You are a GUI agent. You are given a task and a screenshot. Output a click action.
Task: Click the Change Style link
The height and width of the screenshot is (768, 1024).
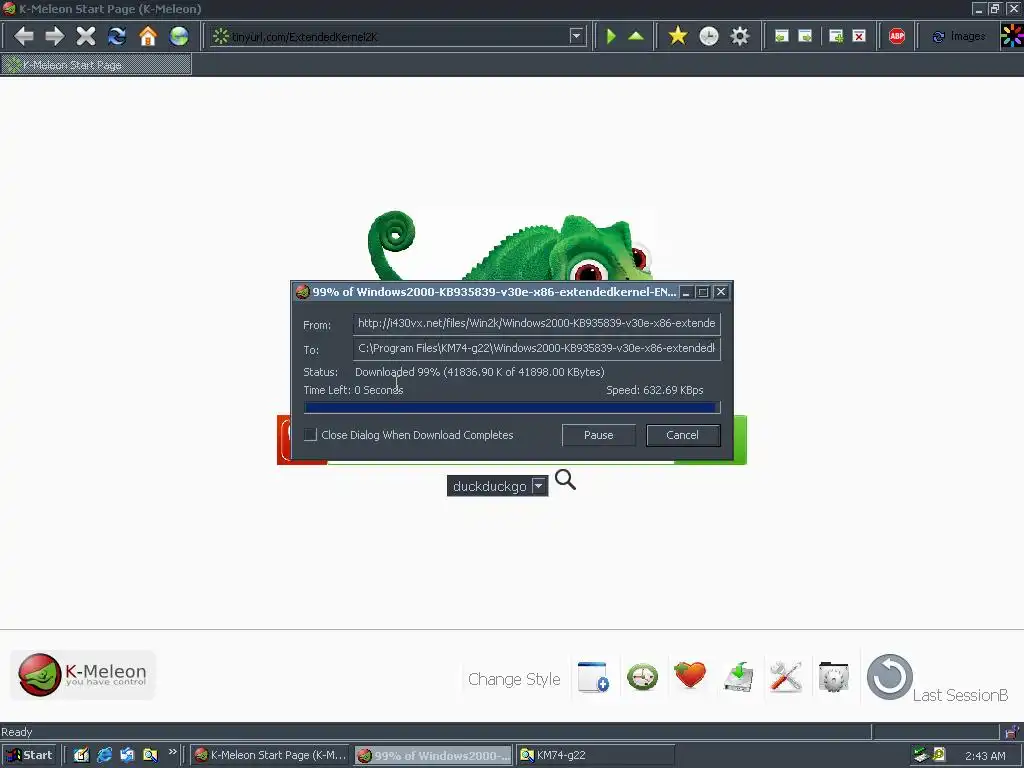[514, 679]
